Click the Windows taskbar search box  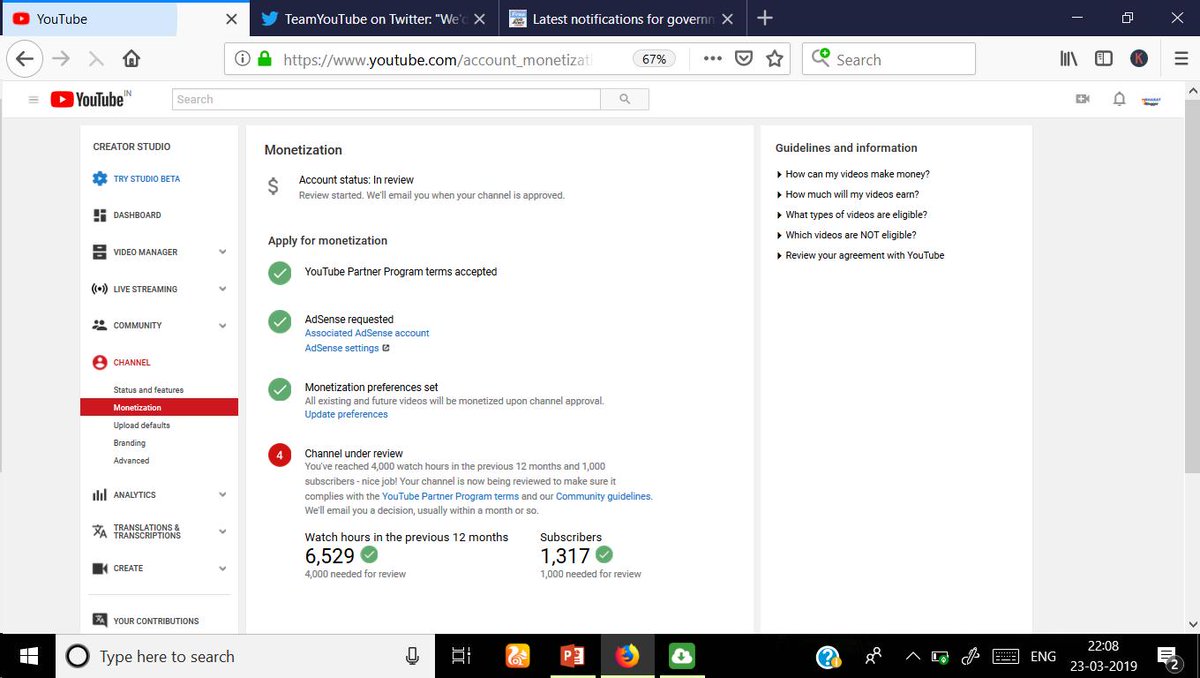(246, 656)
